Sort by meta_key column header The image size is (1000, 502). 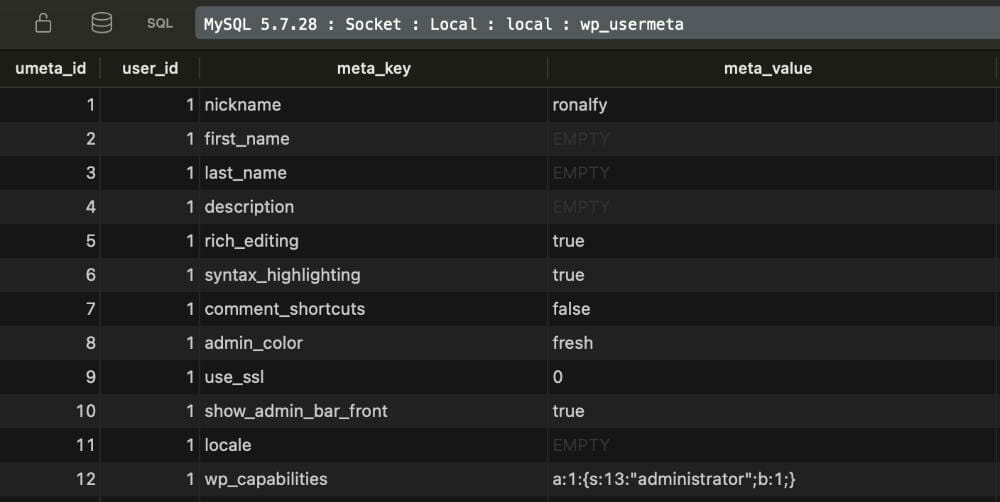tap(374, 68)
